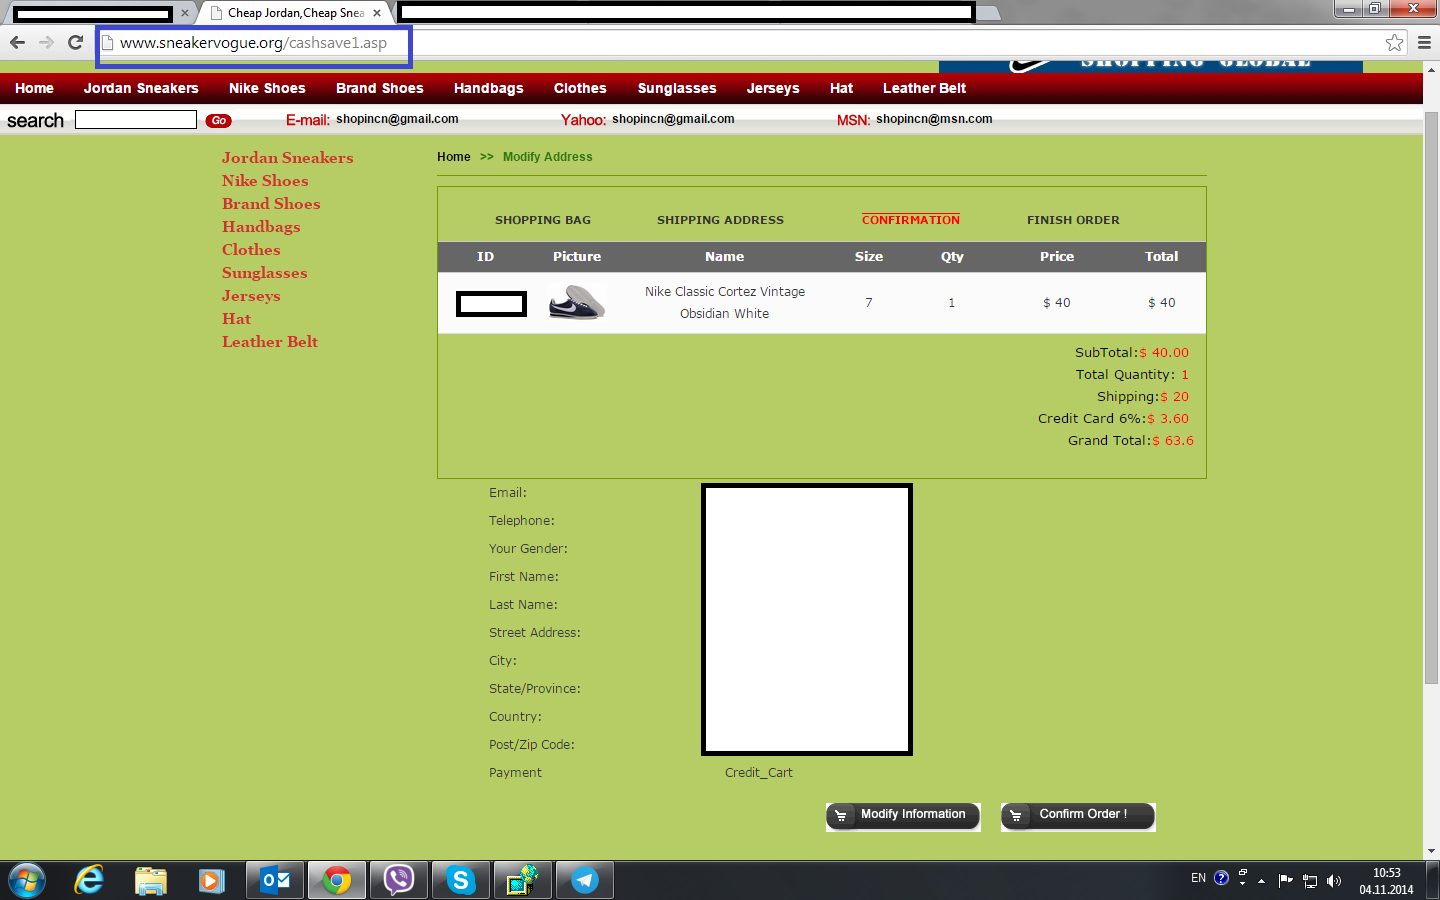Click Hat in the left sidebar
1440x900 pixels.
(236, 319)
